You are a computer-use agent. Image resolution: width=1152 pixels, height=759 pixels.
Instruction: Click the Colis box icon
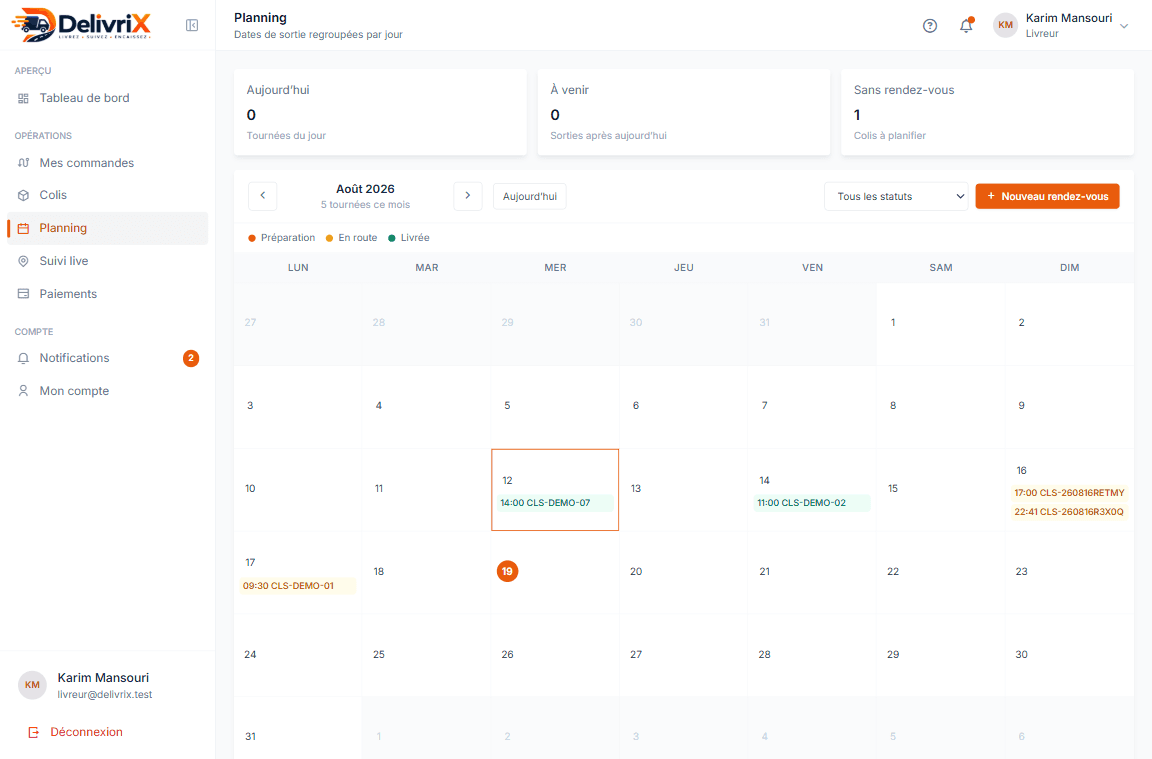(x=24, y=195)
